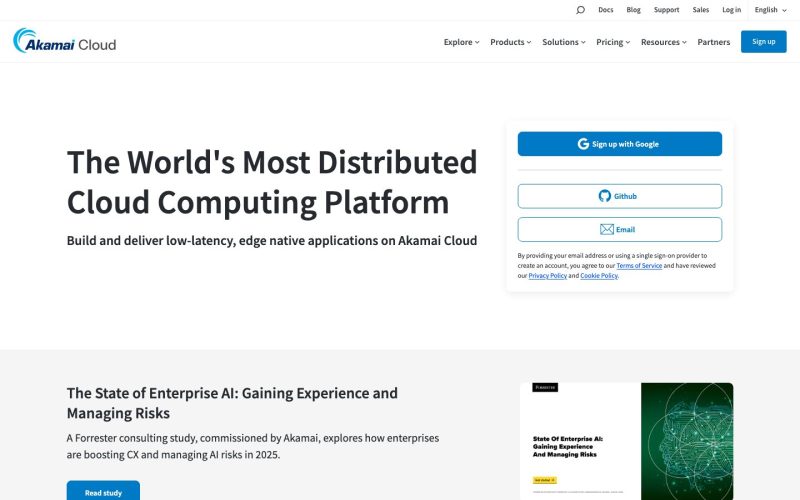Open Terms of Service link

(639, 265)
